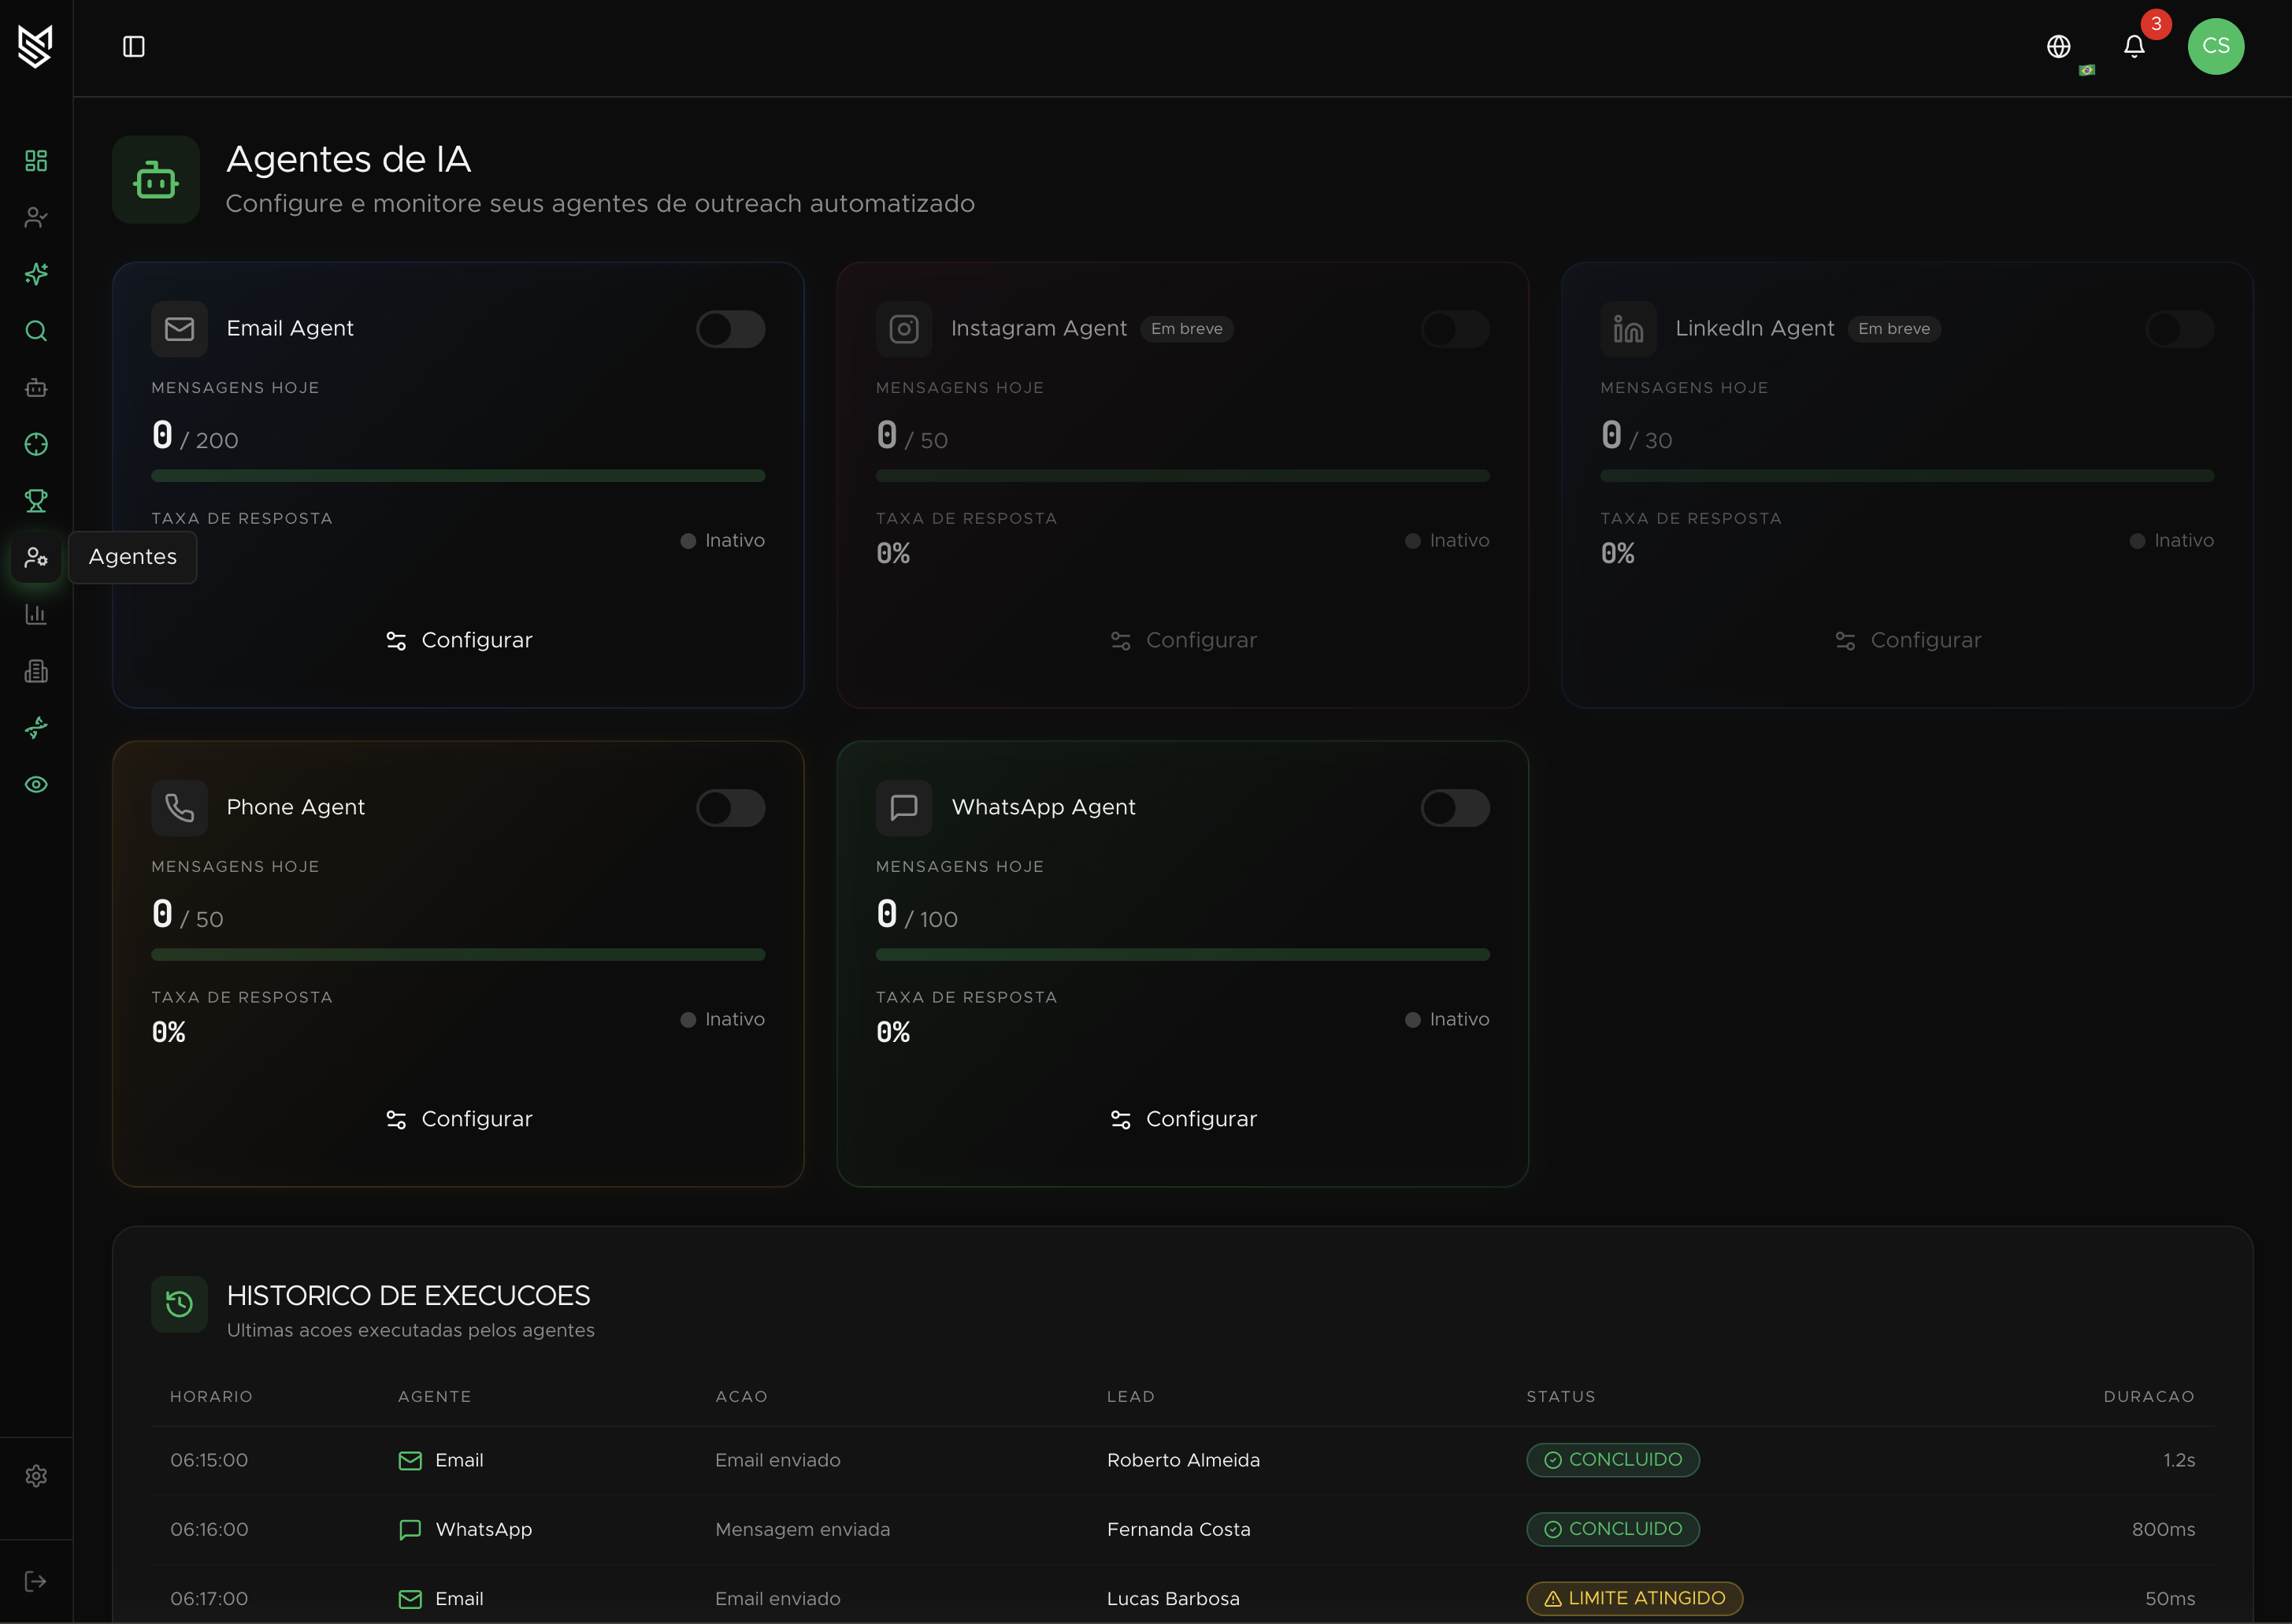Click the Roberto Almeida execution row
Image resolution: width=2292 pixels, height=1624 pixels.
tap(1182, 1460)
